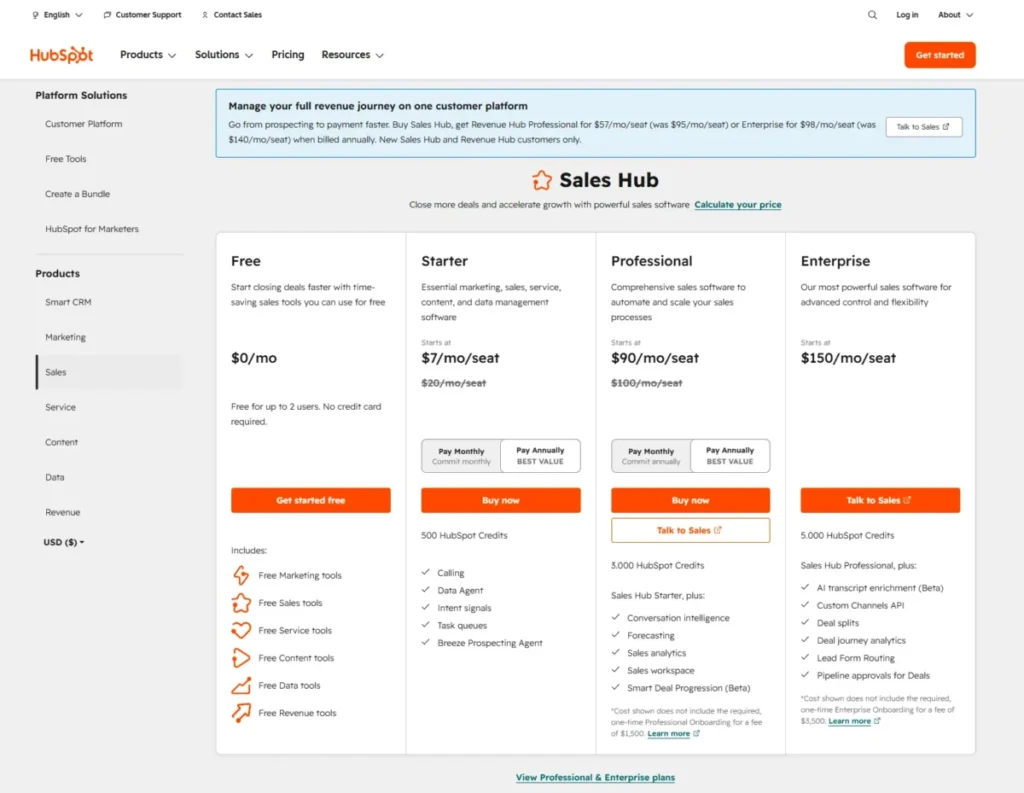Open Contact Sales link
Screen dimensions: 1024x793
[232, 14]
